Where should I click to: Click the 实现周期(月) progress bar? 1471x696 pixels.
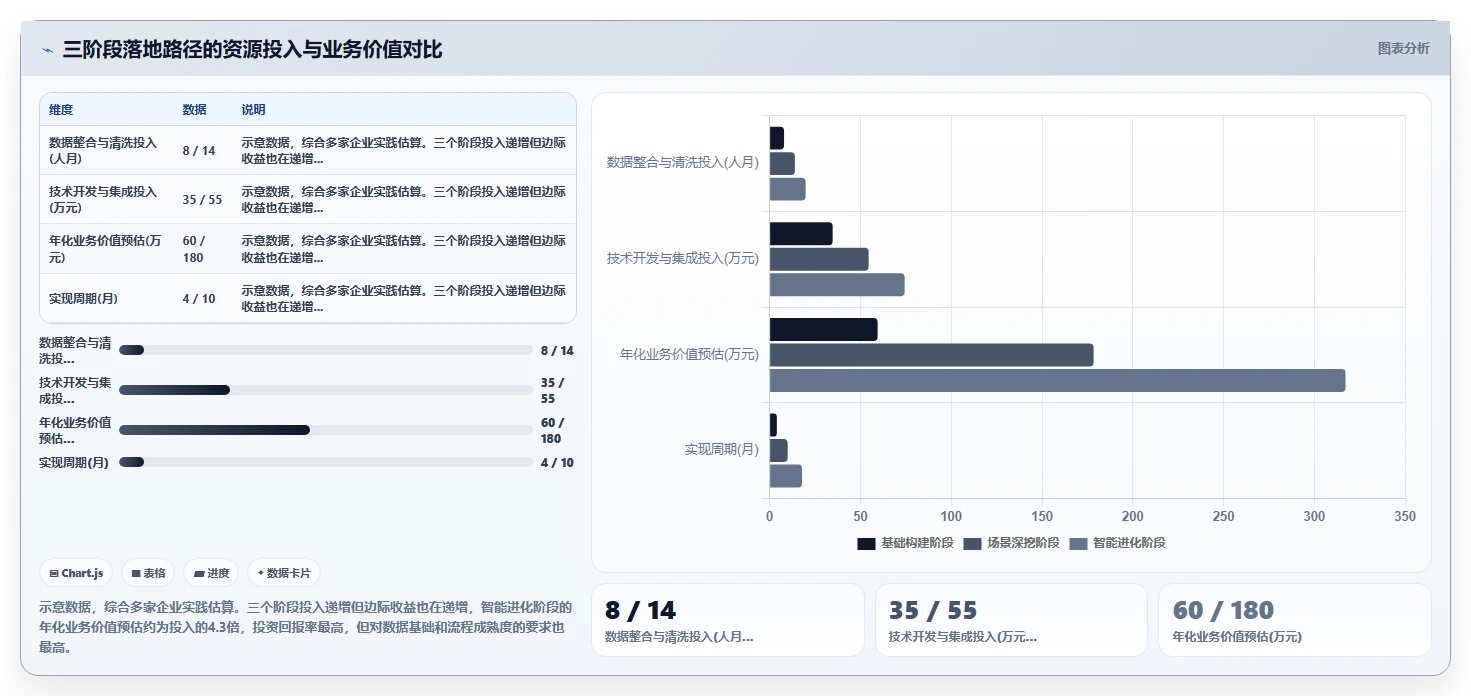pos(325,462)
